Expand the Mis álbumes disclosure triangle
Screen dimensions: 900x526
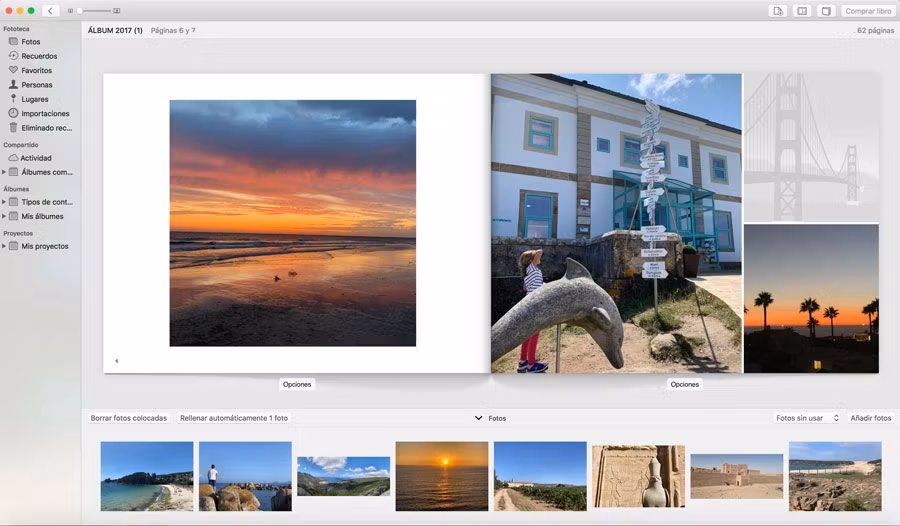pyautogui.click(x=4, y=216)
